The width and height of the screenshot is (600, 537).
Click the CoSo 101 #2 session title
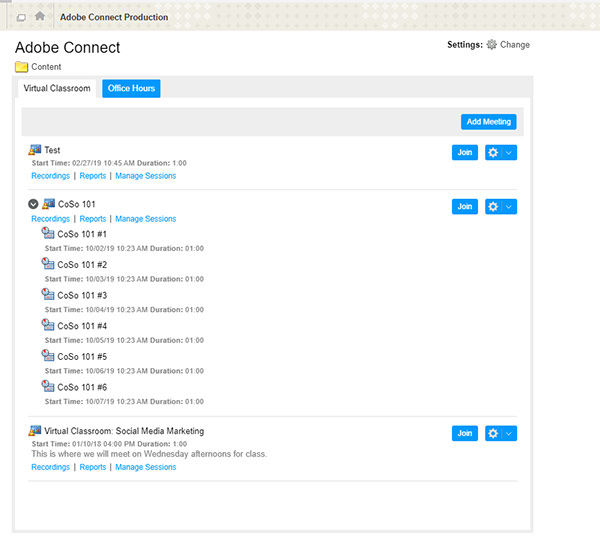tap(82, 264)
